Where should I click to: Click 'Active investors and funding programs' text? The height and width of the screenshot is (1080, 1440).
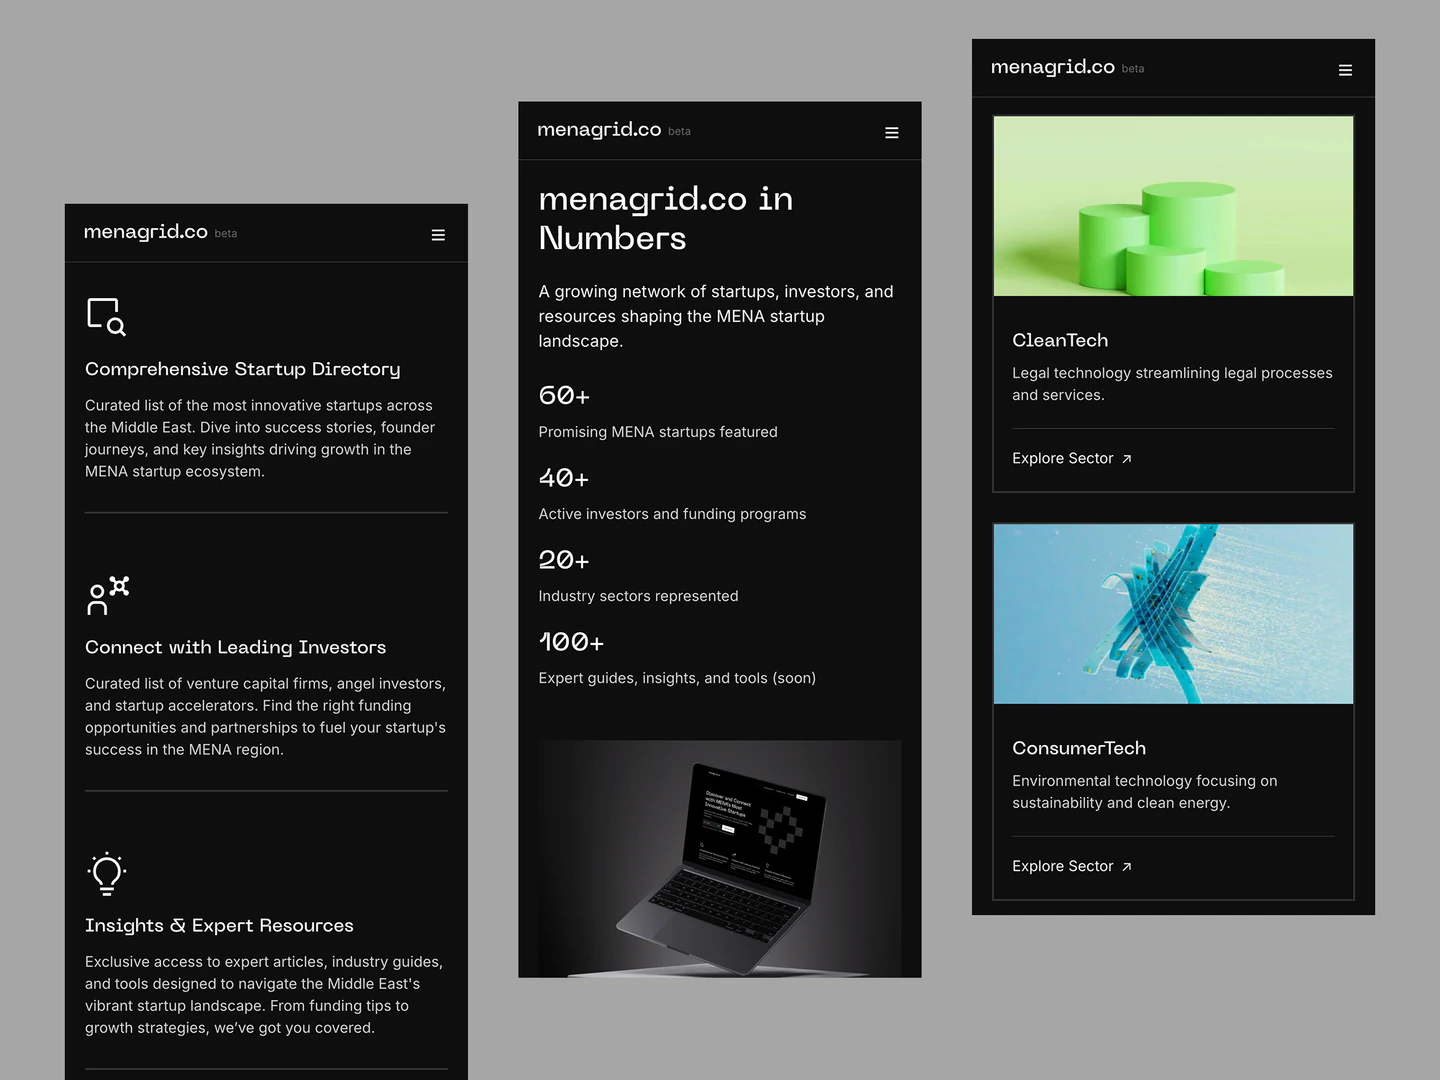[672, 514]
